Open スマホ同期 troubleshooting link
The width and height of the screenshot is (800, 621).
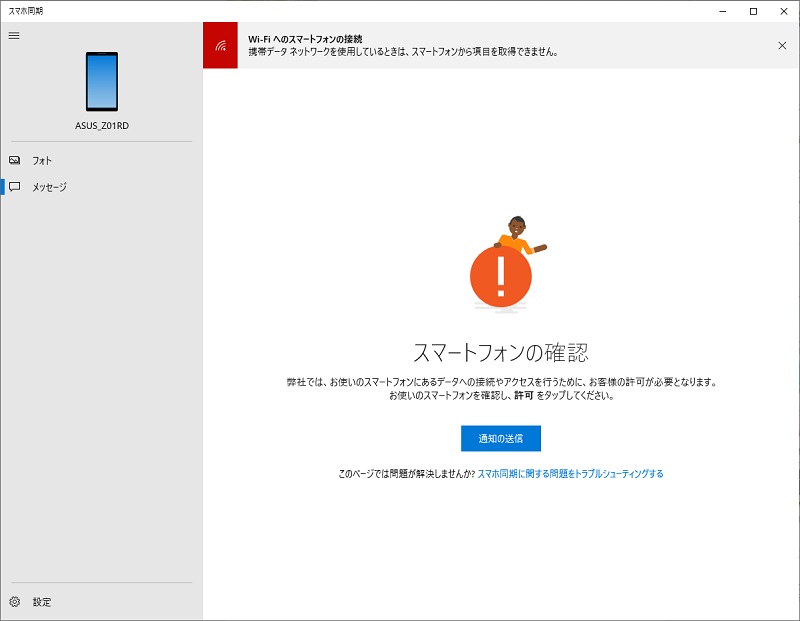tap(570, 474)
